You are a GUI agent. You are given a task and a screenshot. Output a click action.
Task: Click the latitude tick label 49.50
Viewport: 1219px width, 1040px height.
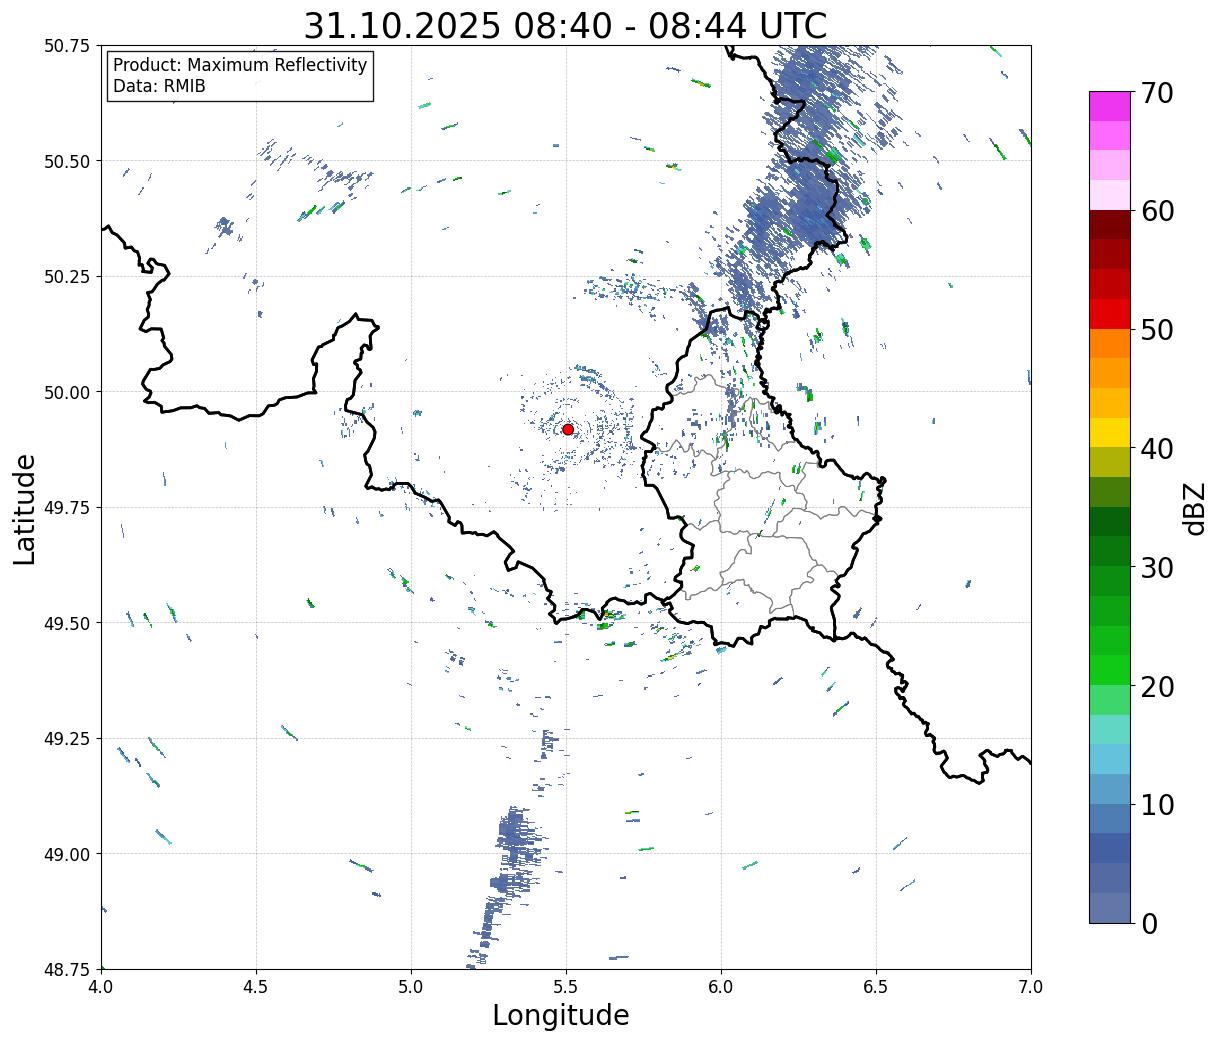[x=67, y=623]
